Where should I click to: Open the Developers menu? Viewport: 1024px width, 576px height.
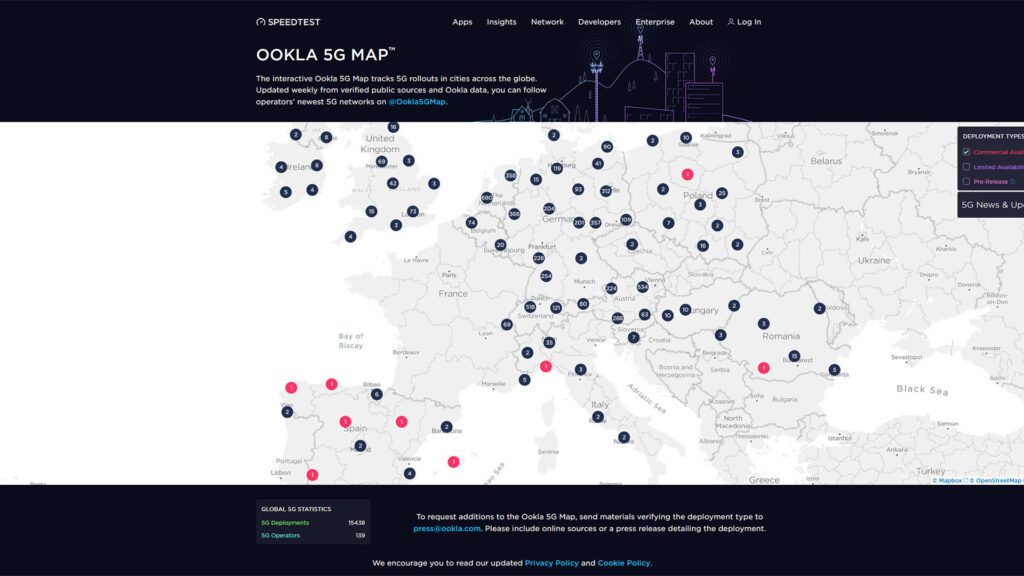[600, 22]
